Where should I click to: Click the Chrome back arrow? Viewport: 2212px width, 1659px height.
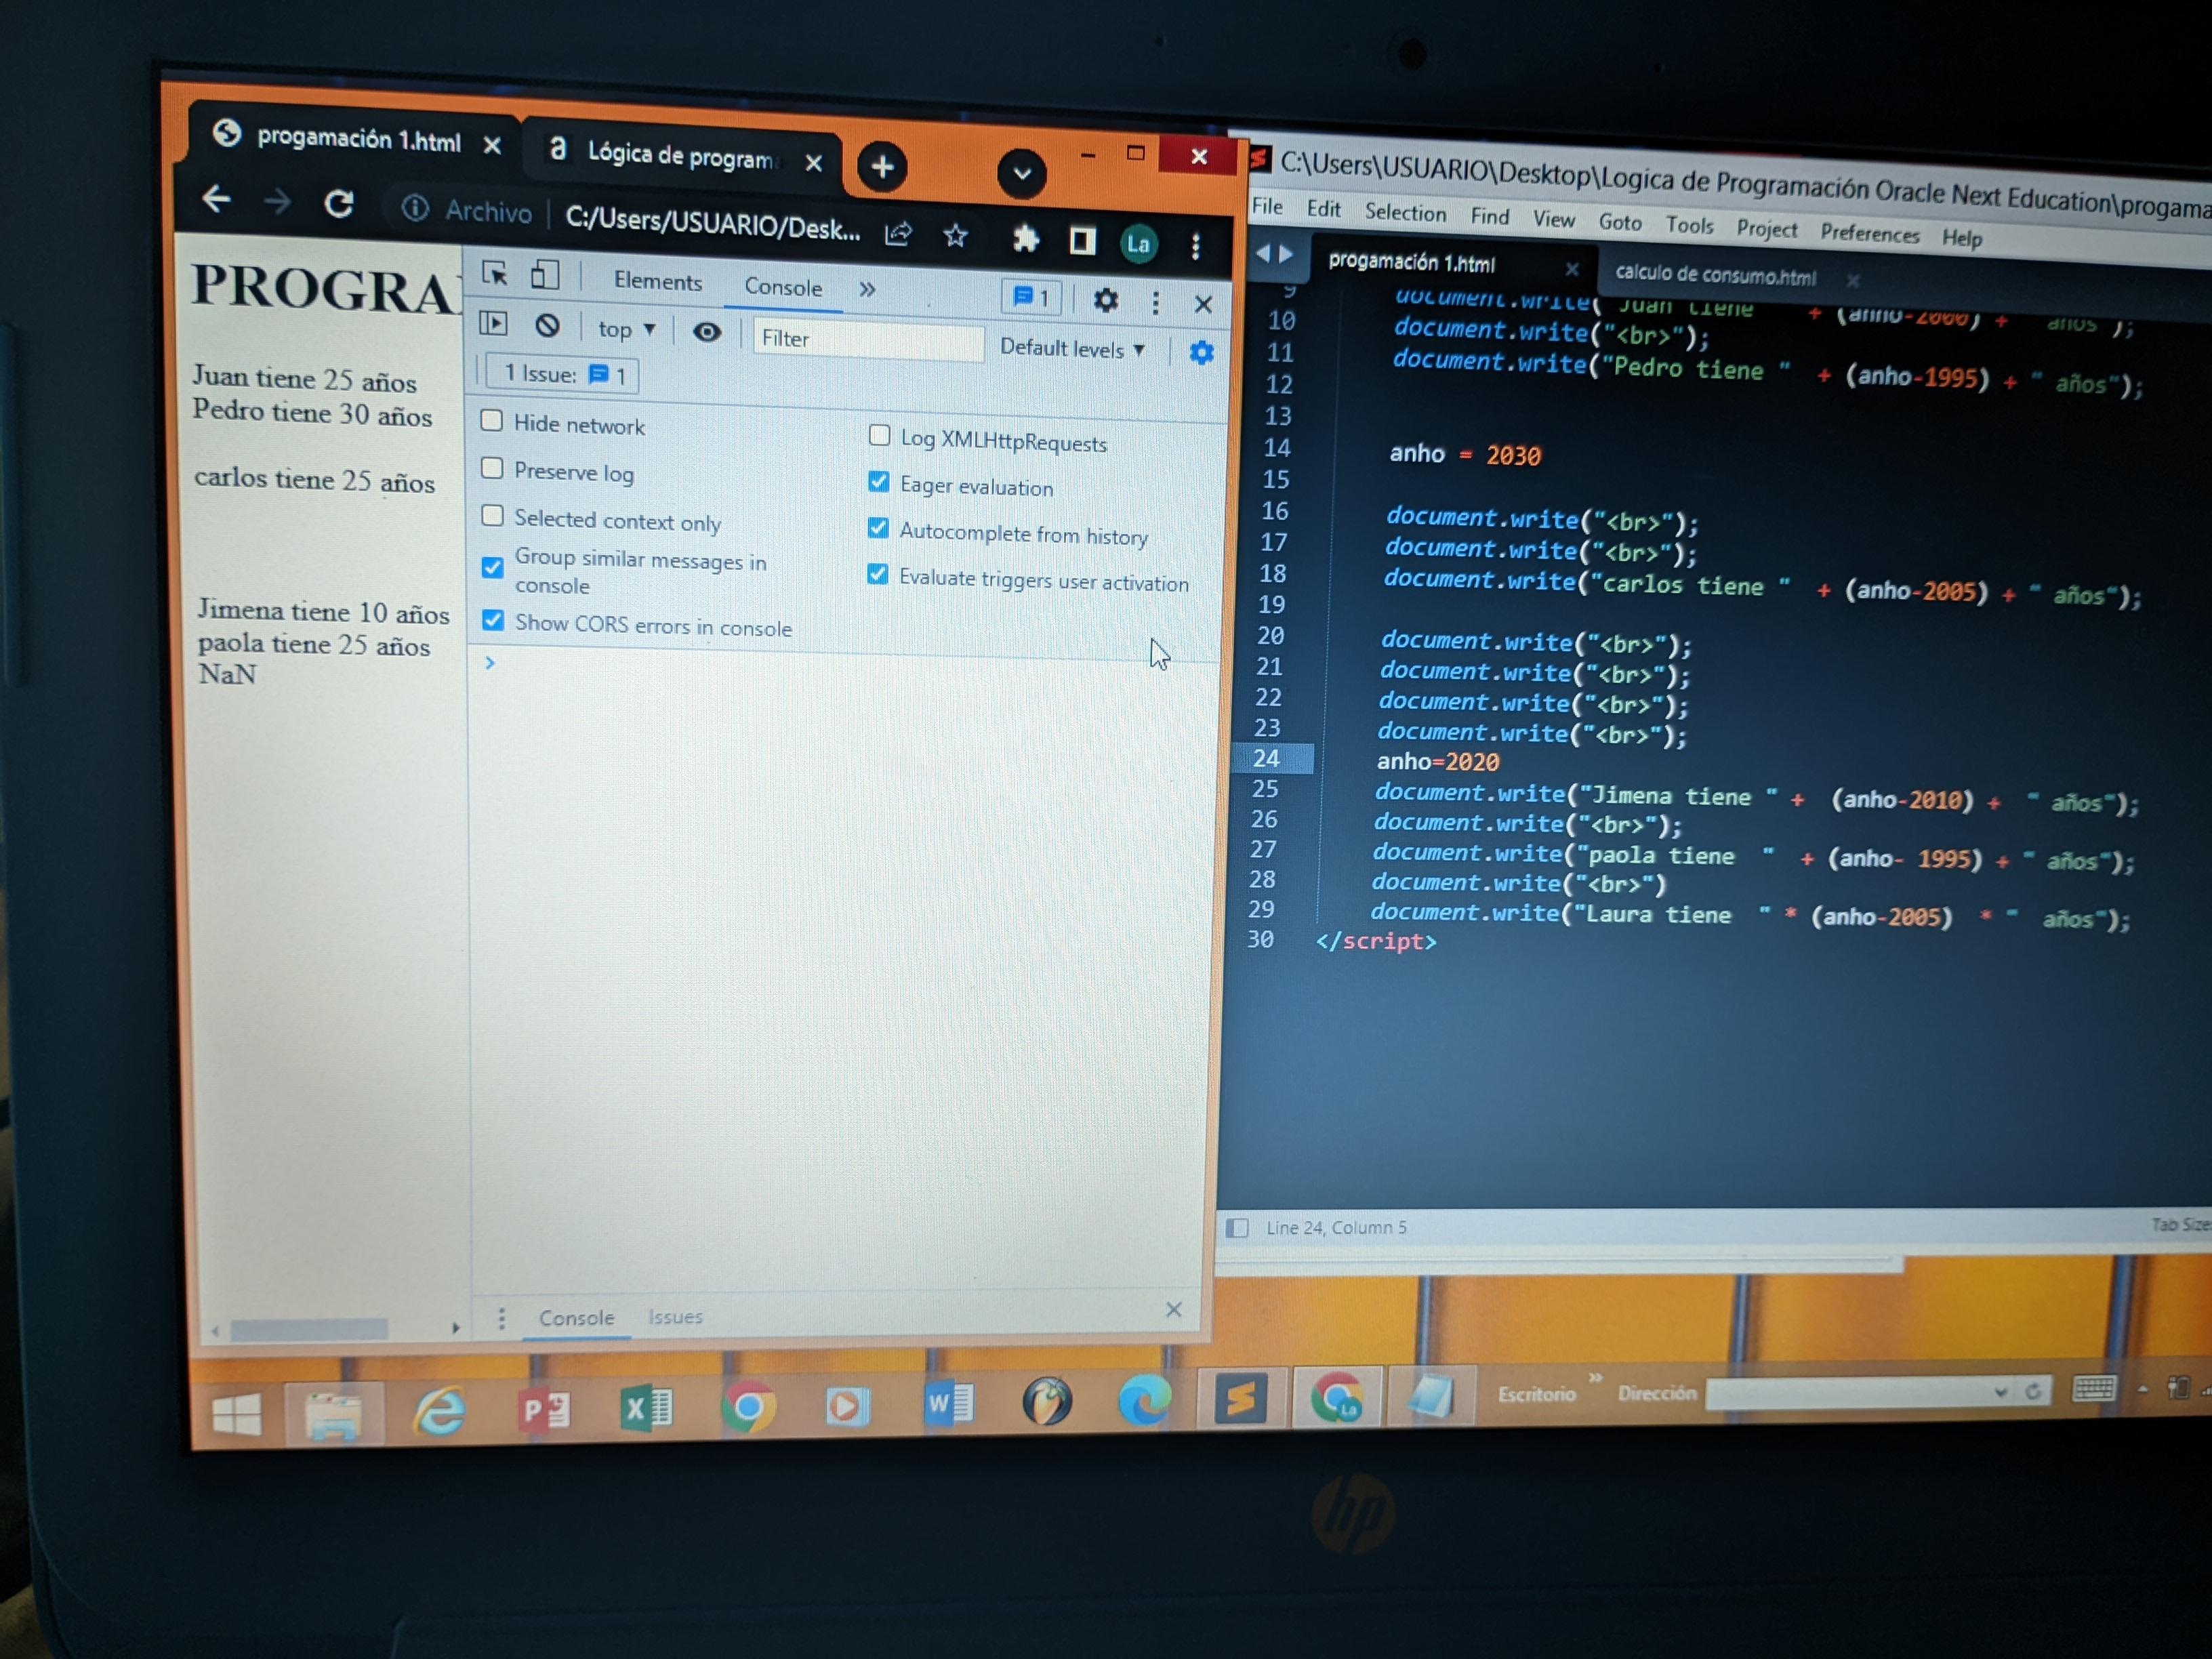coord(217,199)
